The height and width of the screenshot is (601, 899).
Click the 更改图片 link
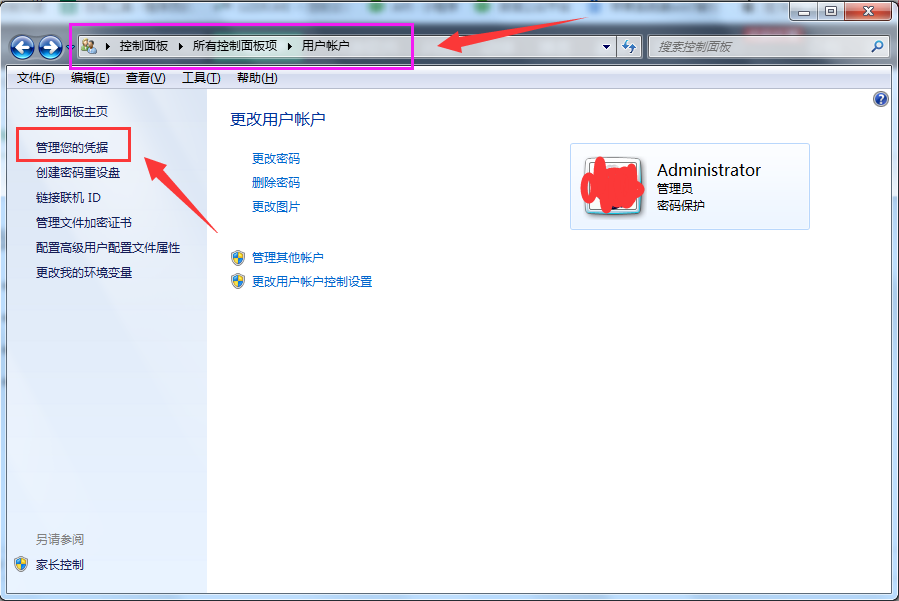(x=276, y=206)
